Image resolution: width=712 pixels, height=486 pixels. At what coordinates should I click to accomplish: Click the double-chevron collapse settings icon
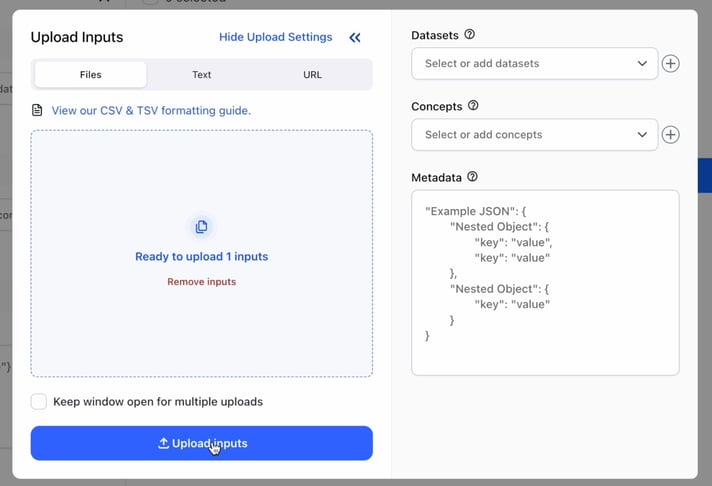(355, 38)
